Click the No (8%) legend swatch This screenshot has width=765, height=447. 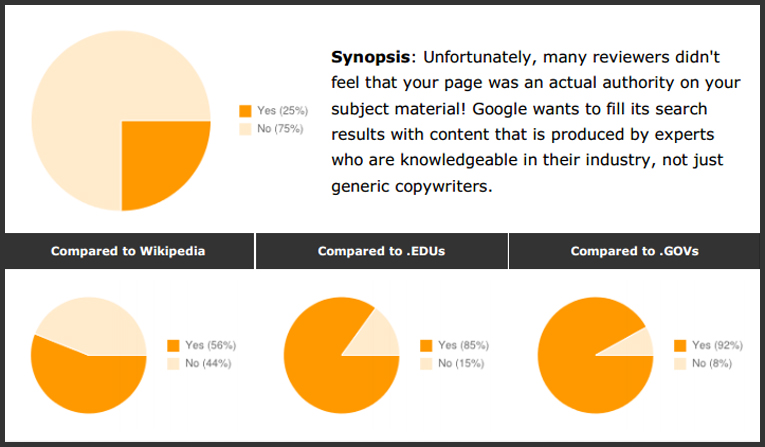point(681,363)
